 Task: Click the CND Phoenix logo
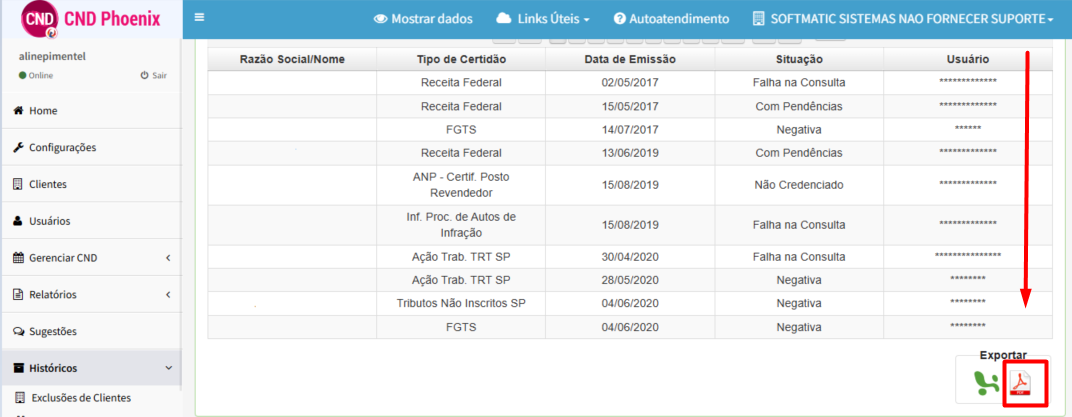coord(91,20)
